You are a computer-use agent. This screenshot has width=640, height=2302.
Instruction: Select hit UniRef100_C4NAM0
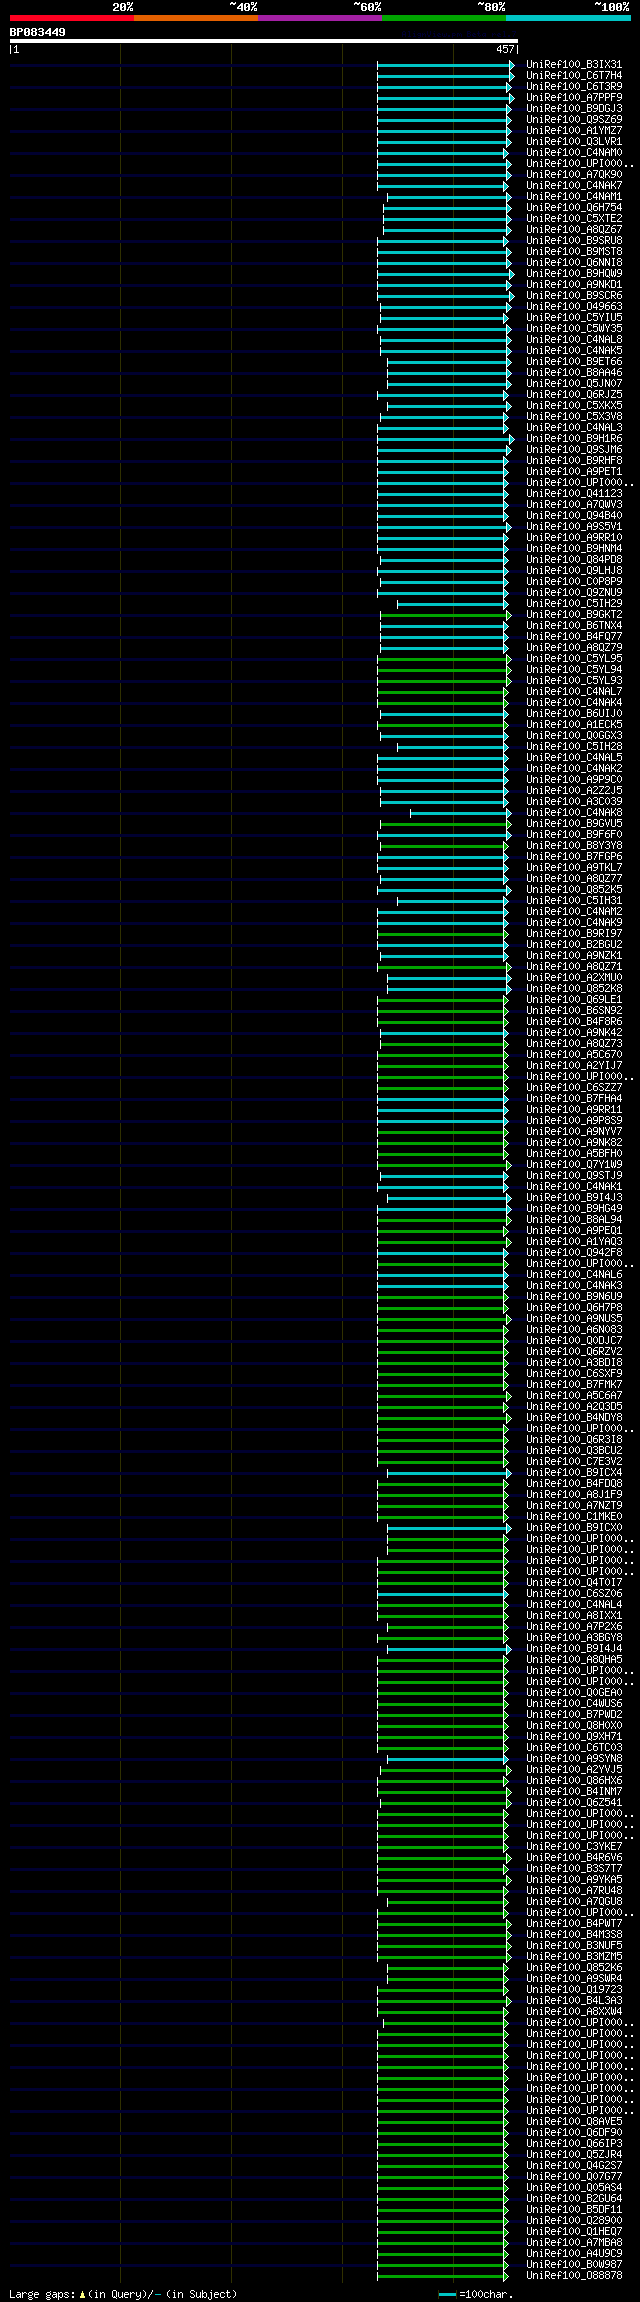(x=574, y=153)
